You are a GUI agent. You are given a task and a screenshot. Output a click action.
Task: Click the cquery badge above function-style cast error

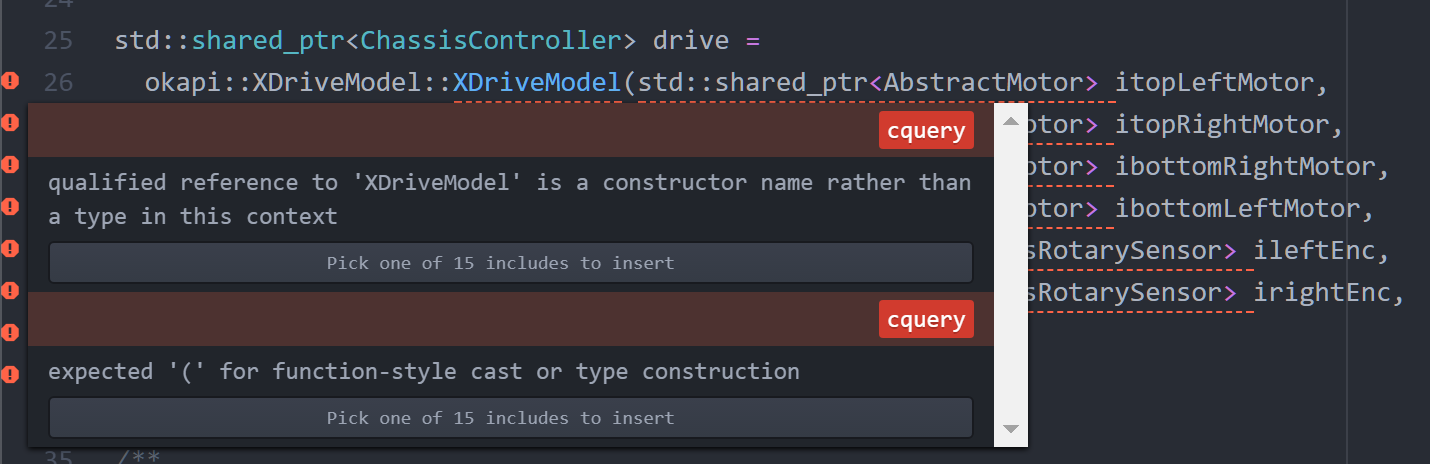click(x=926, y=319)
